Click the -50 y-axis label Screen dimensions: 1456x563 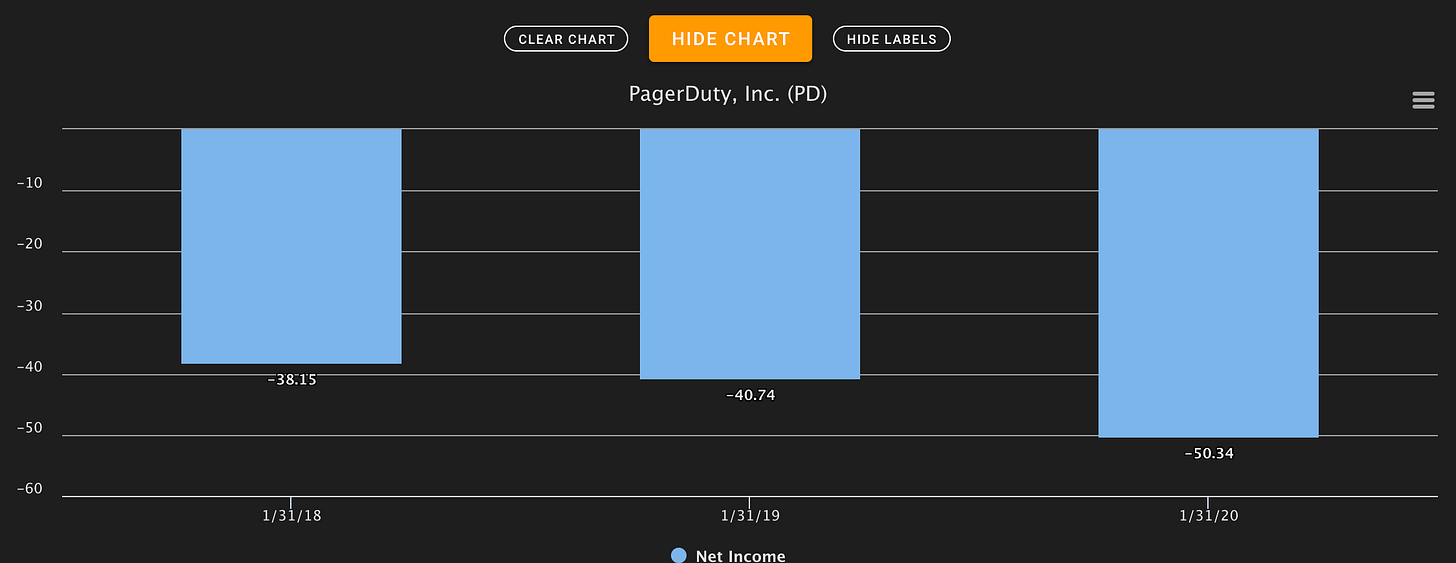(29, 428)
